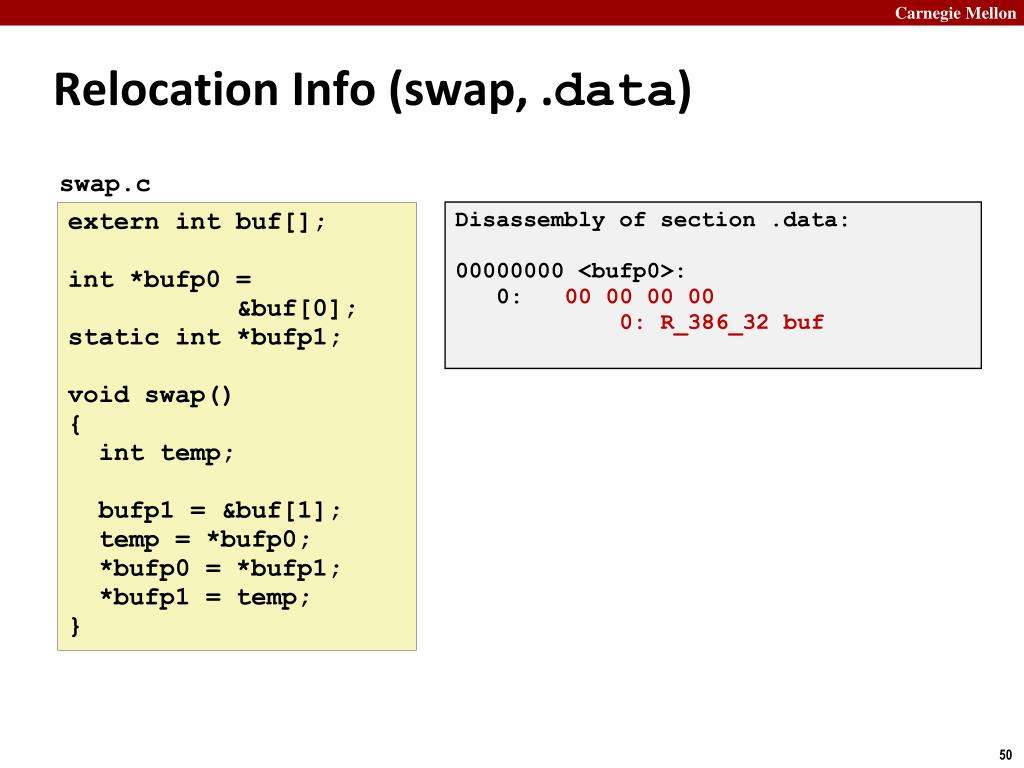Select the line 'extern int buf[];'

pos(197,222)
